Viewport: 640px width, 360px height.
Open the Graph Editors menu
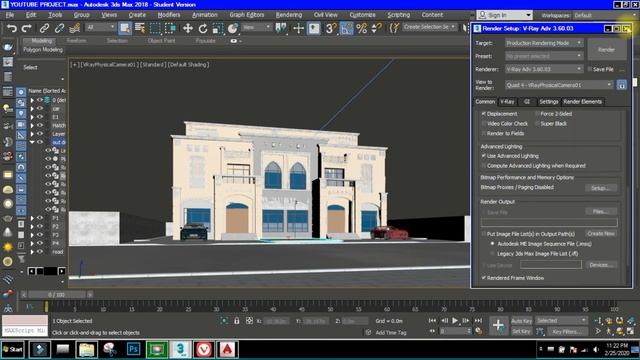(247, 15)
